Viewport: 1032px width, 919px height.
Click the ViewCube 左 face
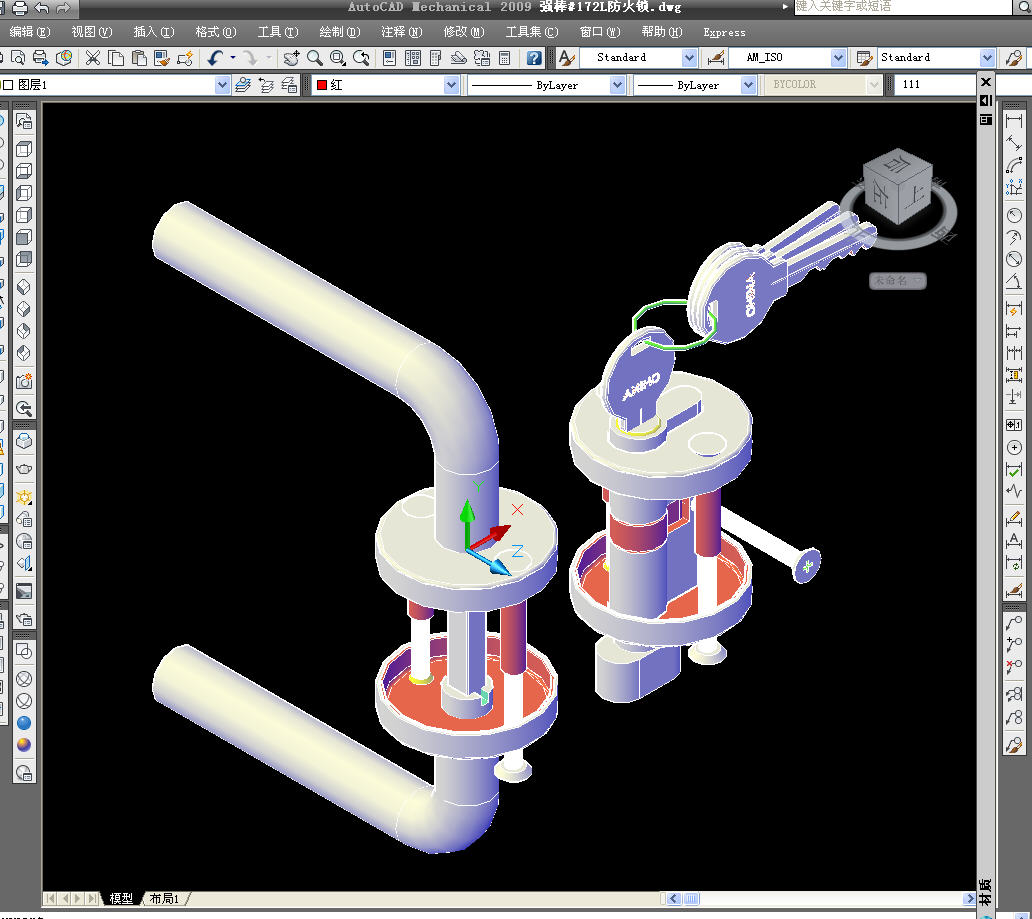click(x=881, y=192)
